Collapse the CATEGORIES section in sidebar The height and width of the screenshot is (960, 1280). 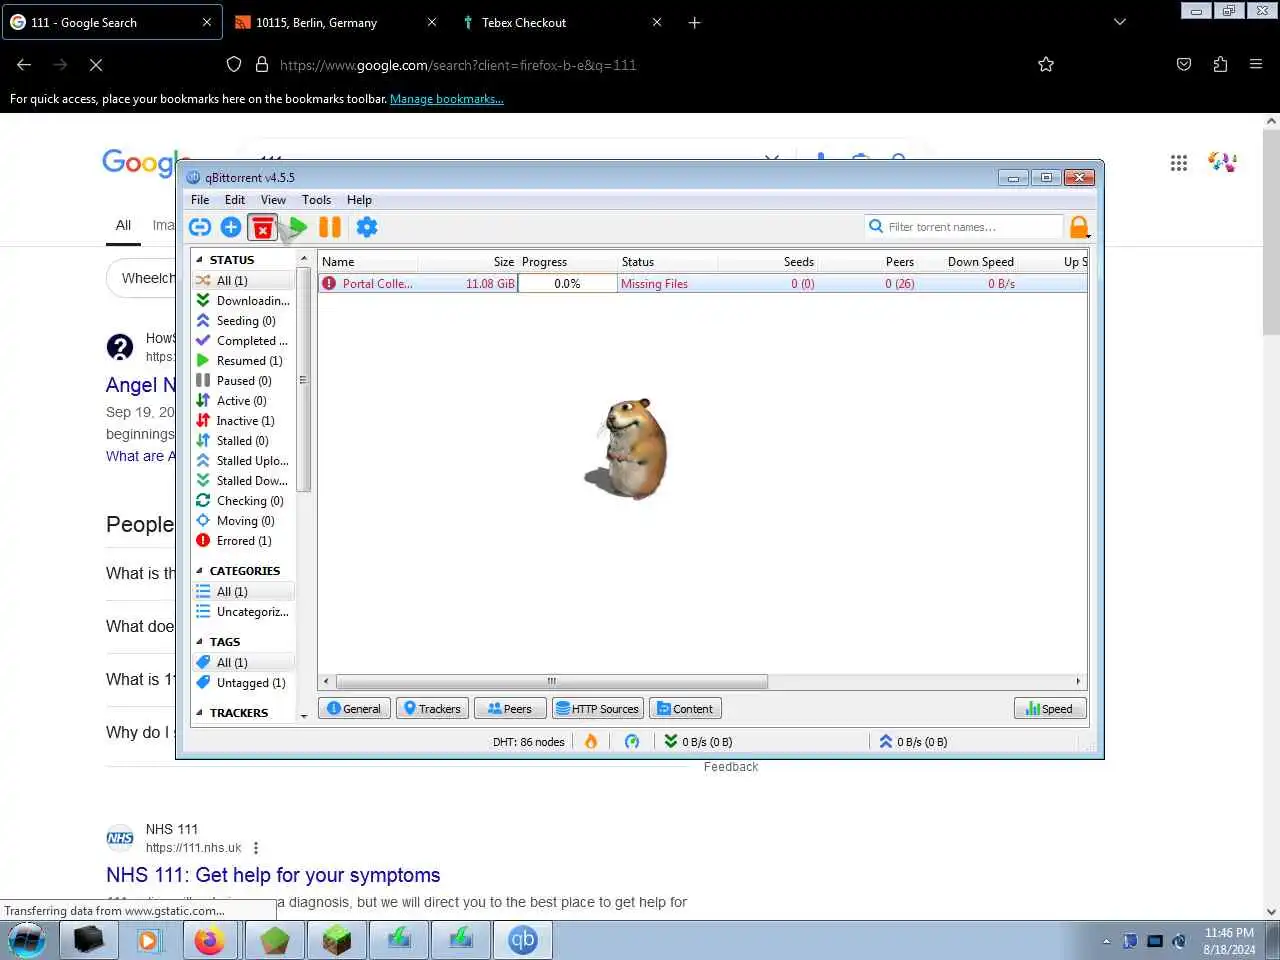(x=199, y=571)
